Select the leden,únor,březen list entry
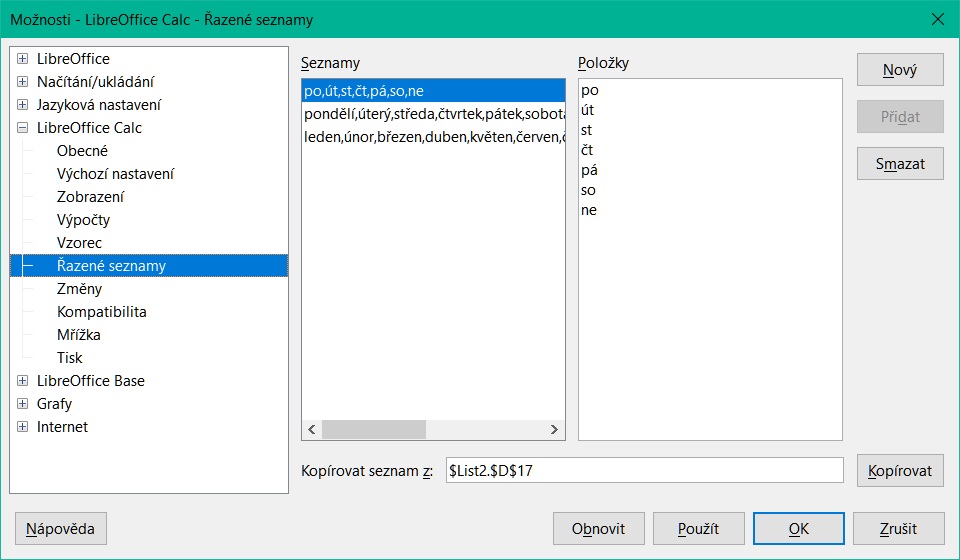Viewport: 960px width, 560px height. [x=433, y=136]
